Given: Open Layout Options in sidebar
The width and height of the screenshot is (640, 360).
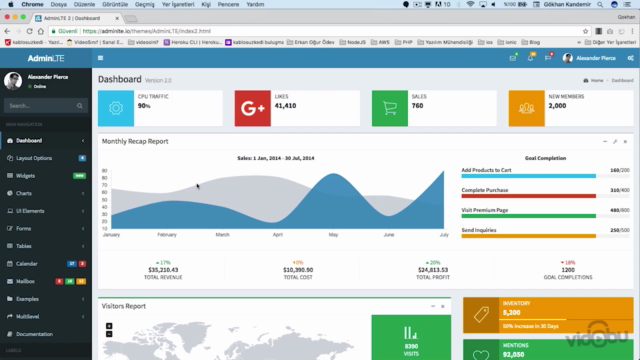Looking at the screenshot, I should [46, 158].
